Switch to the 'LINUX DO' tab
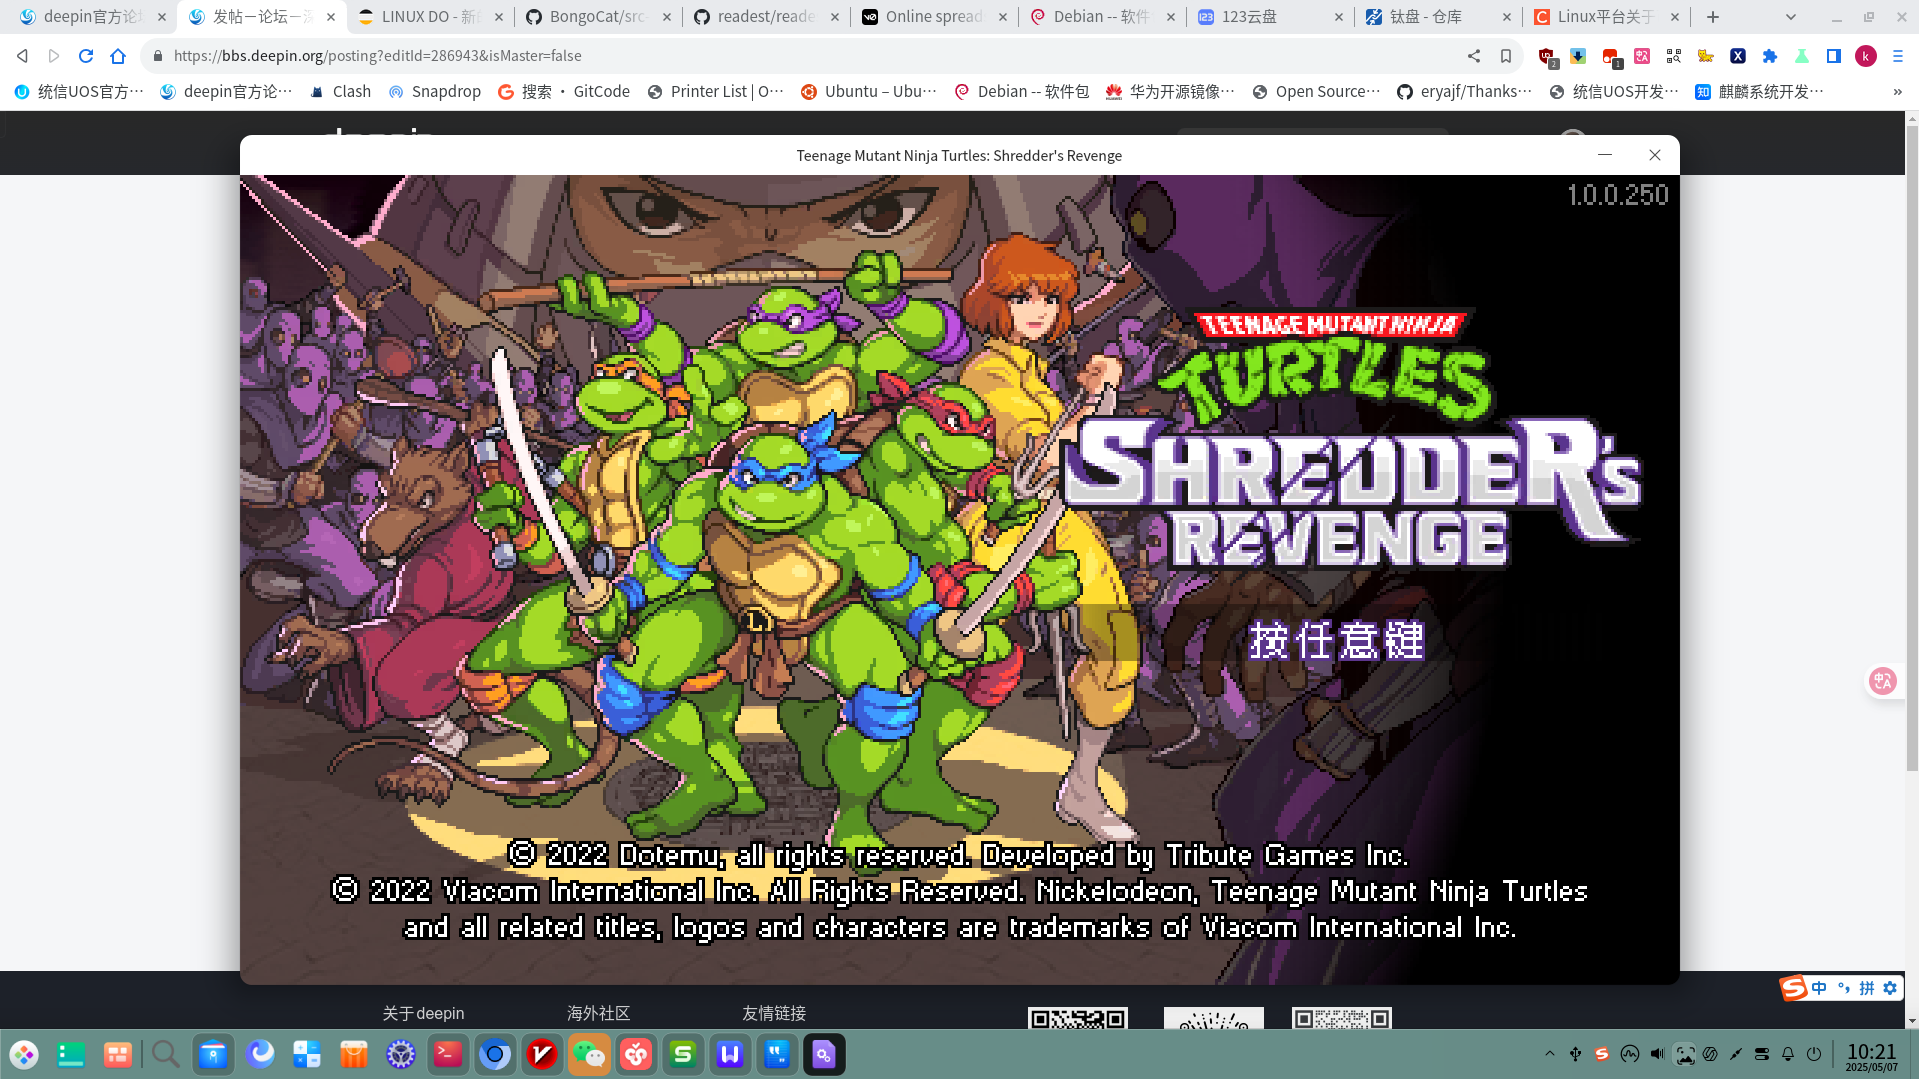 430,16
